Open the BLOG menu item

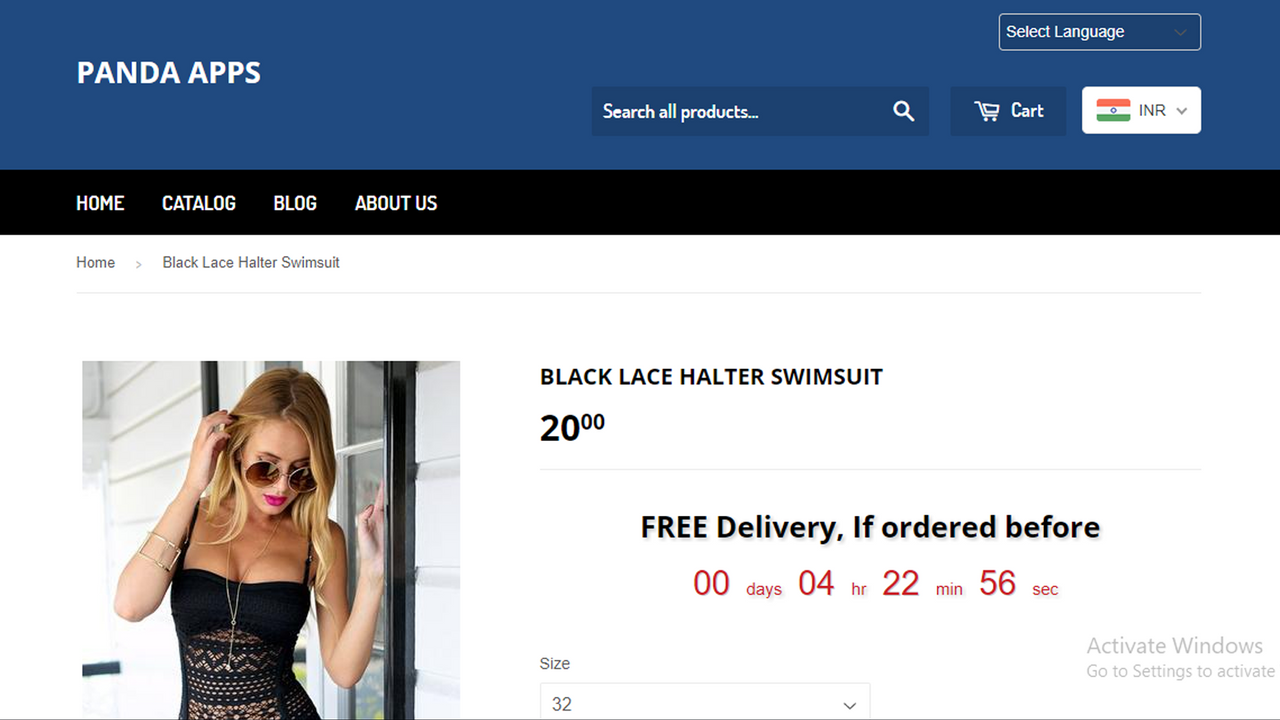coord(295,203)
